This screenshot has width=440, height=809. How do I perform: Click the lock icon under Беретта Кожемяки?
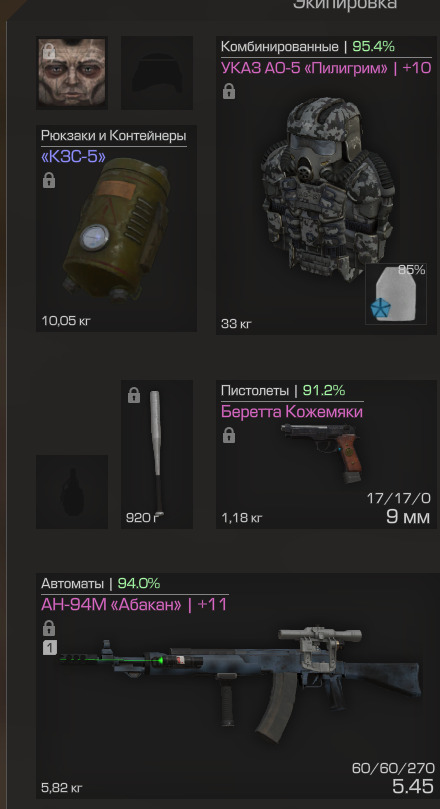[229, 436]
